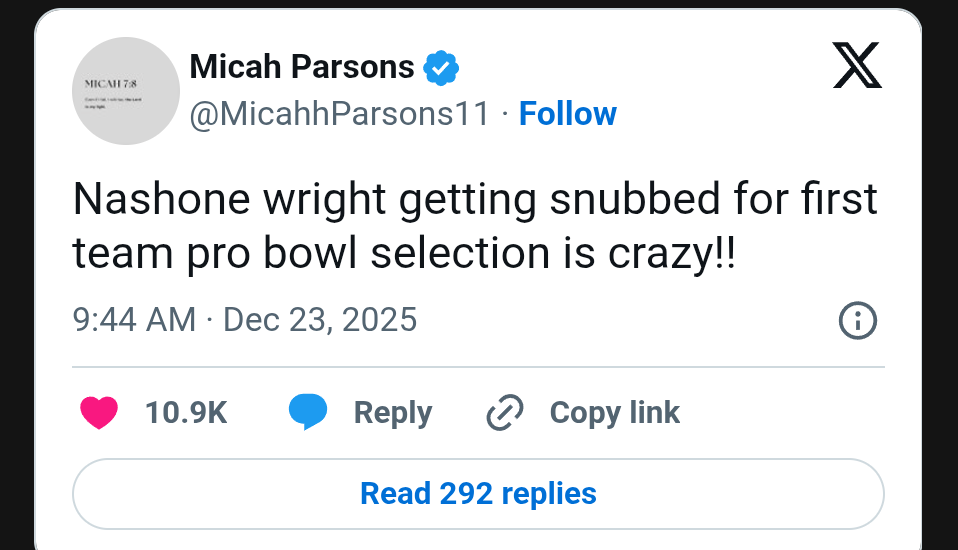Click the word "crazy!!" in tweet
Viewport: 958px width, 550px height.
[672, 253]
